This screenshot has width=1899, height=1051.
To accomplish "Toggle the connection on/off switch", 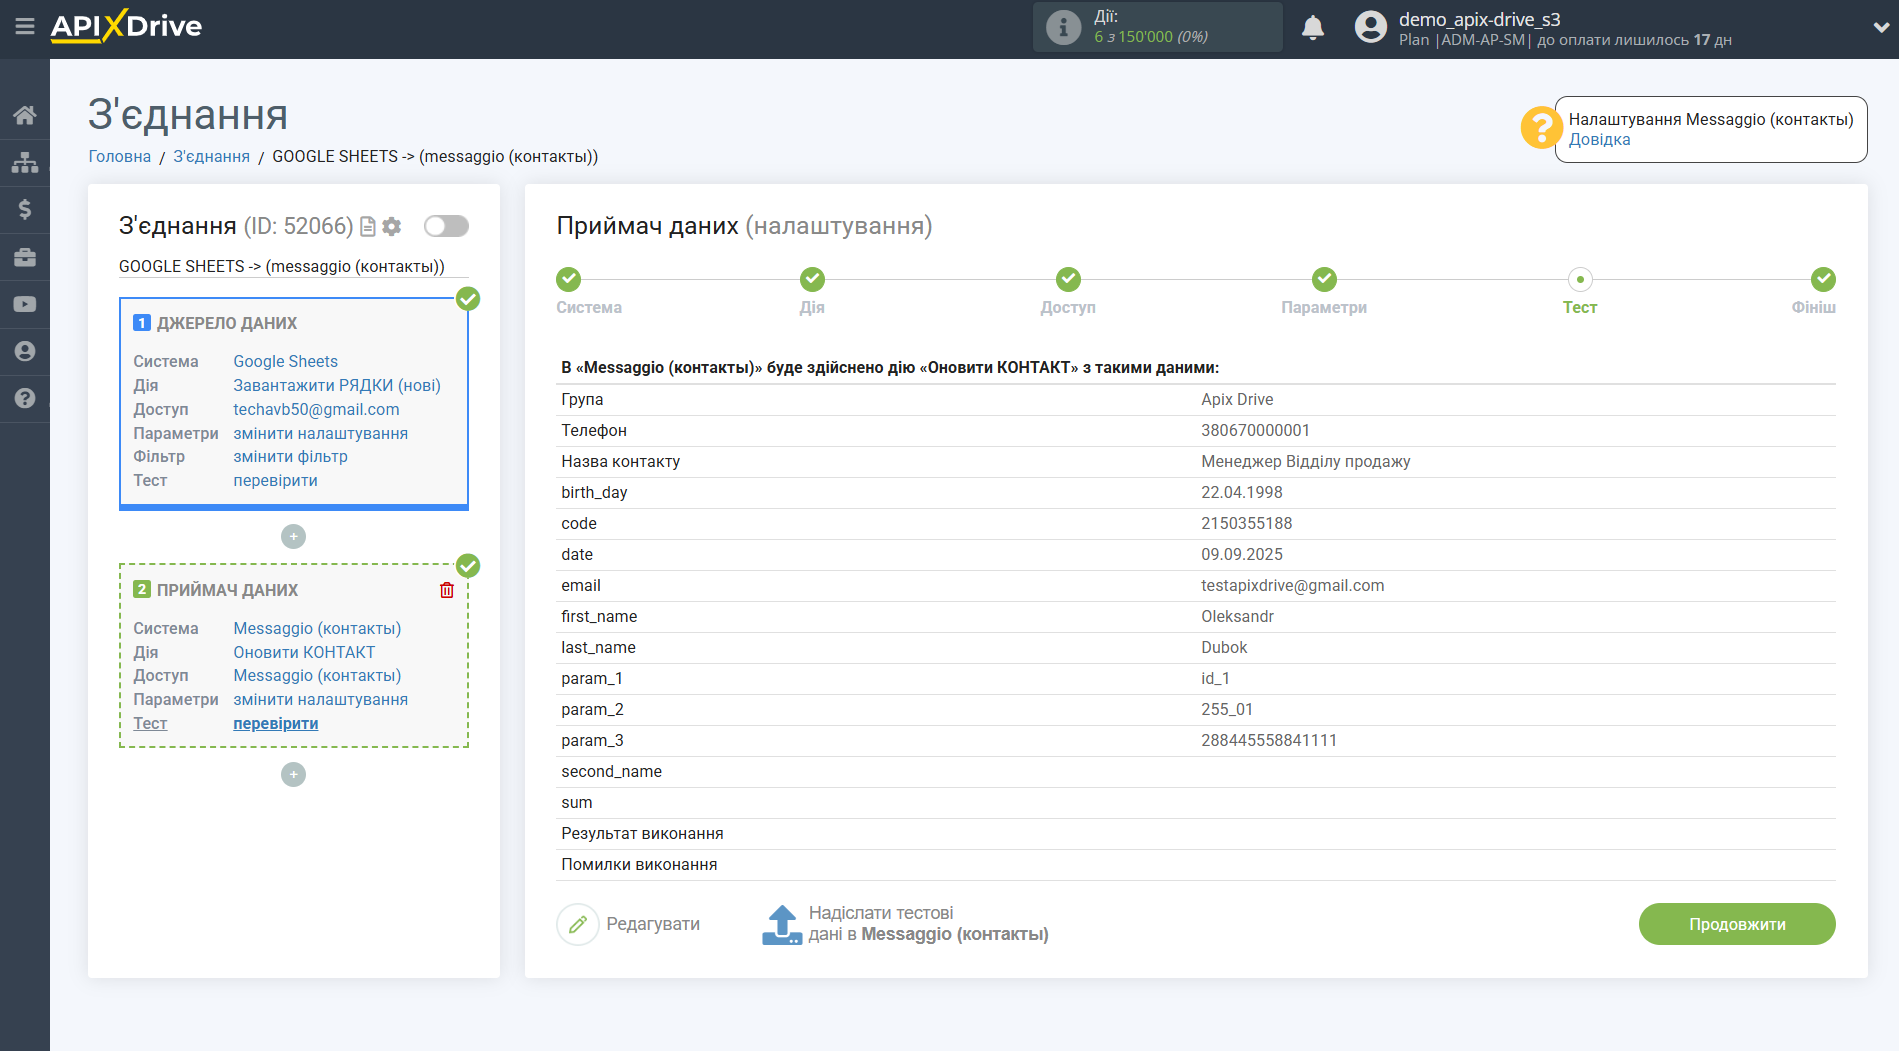I will tap(446, 226).
